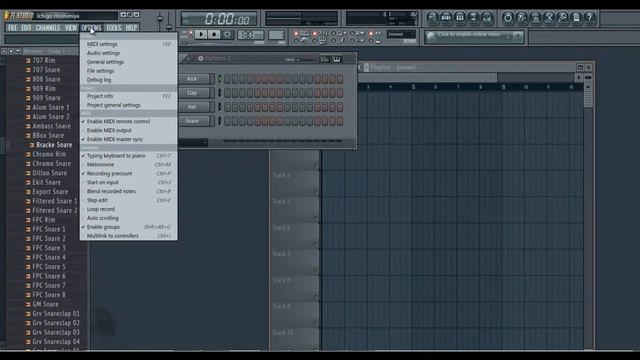The width and height of the screenshot is (640, 360).
Task: Click the undo/redo last edit toolbar icon
Action: tap(508, 17)
